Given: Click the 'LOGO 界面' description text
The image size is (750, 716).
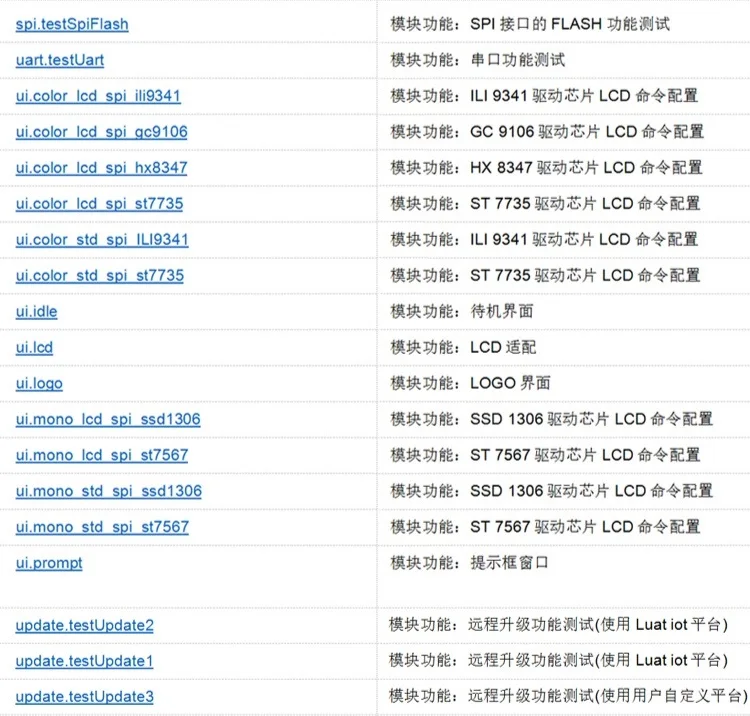Looking at the screenshot, I should (x=510, y=383).
